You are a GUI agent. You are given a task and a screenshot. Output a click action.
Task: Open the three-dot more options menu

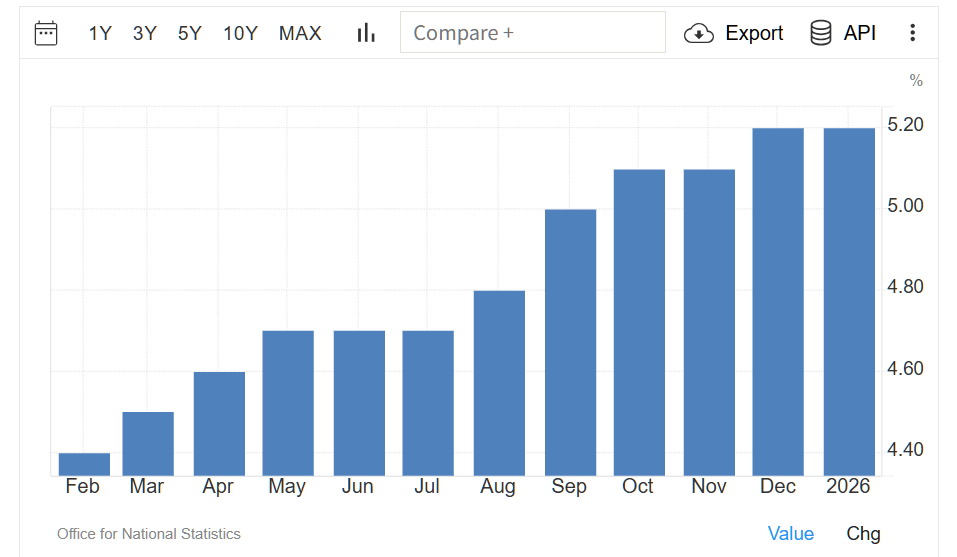[912, 33]
